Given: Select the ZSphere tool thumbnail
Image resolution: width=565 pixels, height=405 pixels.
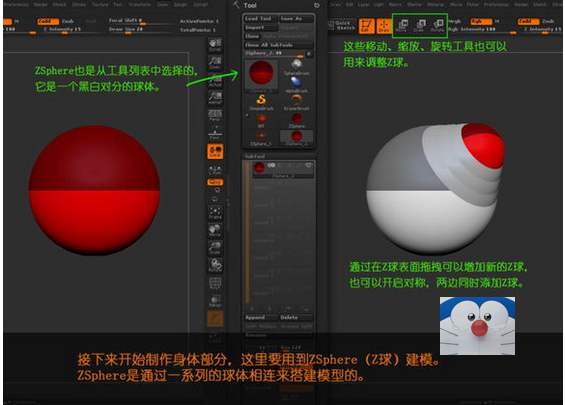Looking at the screenshot, I should 297,120.
